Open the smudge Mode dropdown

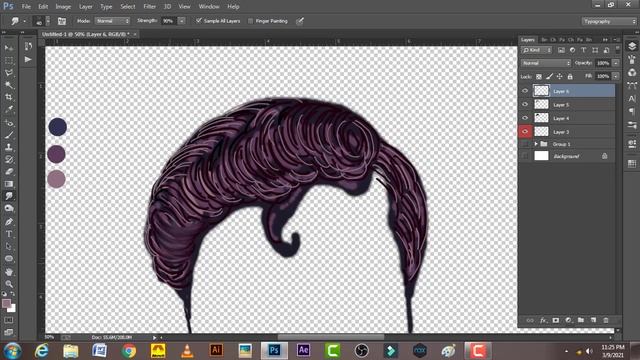coord(112,21)
